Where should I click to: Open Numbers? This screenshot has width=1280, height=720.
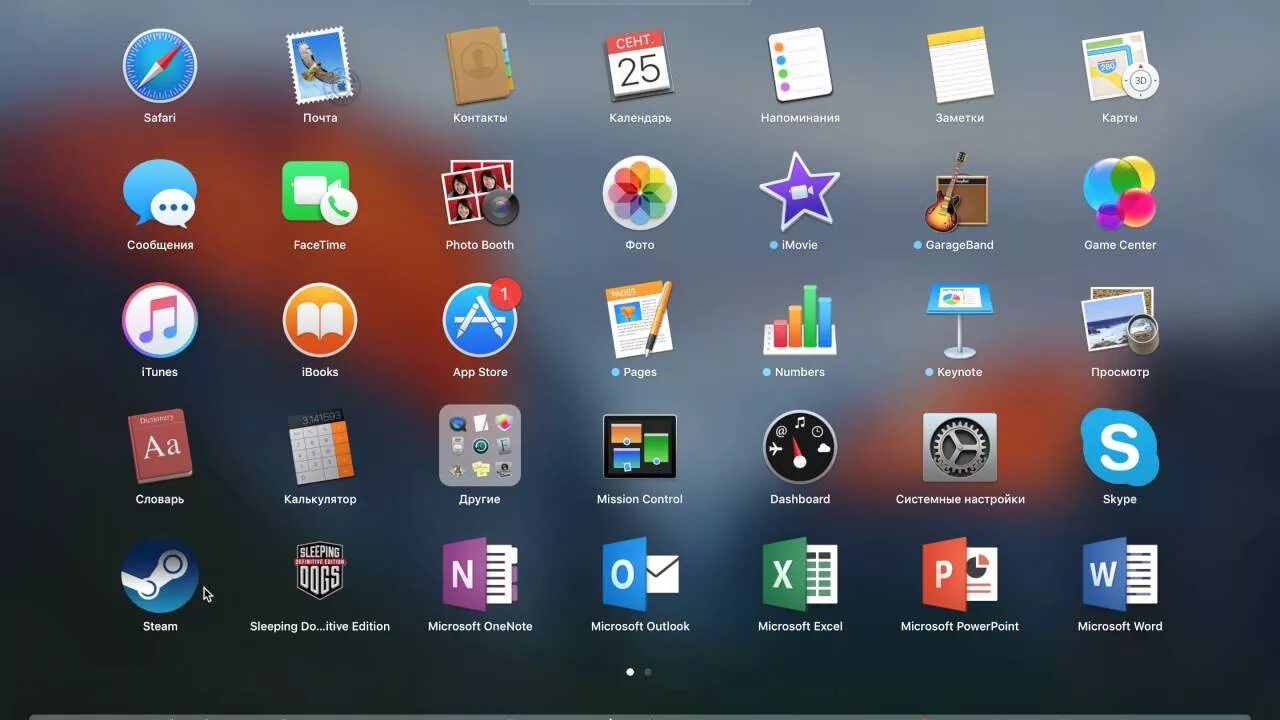(800, 320)
